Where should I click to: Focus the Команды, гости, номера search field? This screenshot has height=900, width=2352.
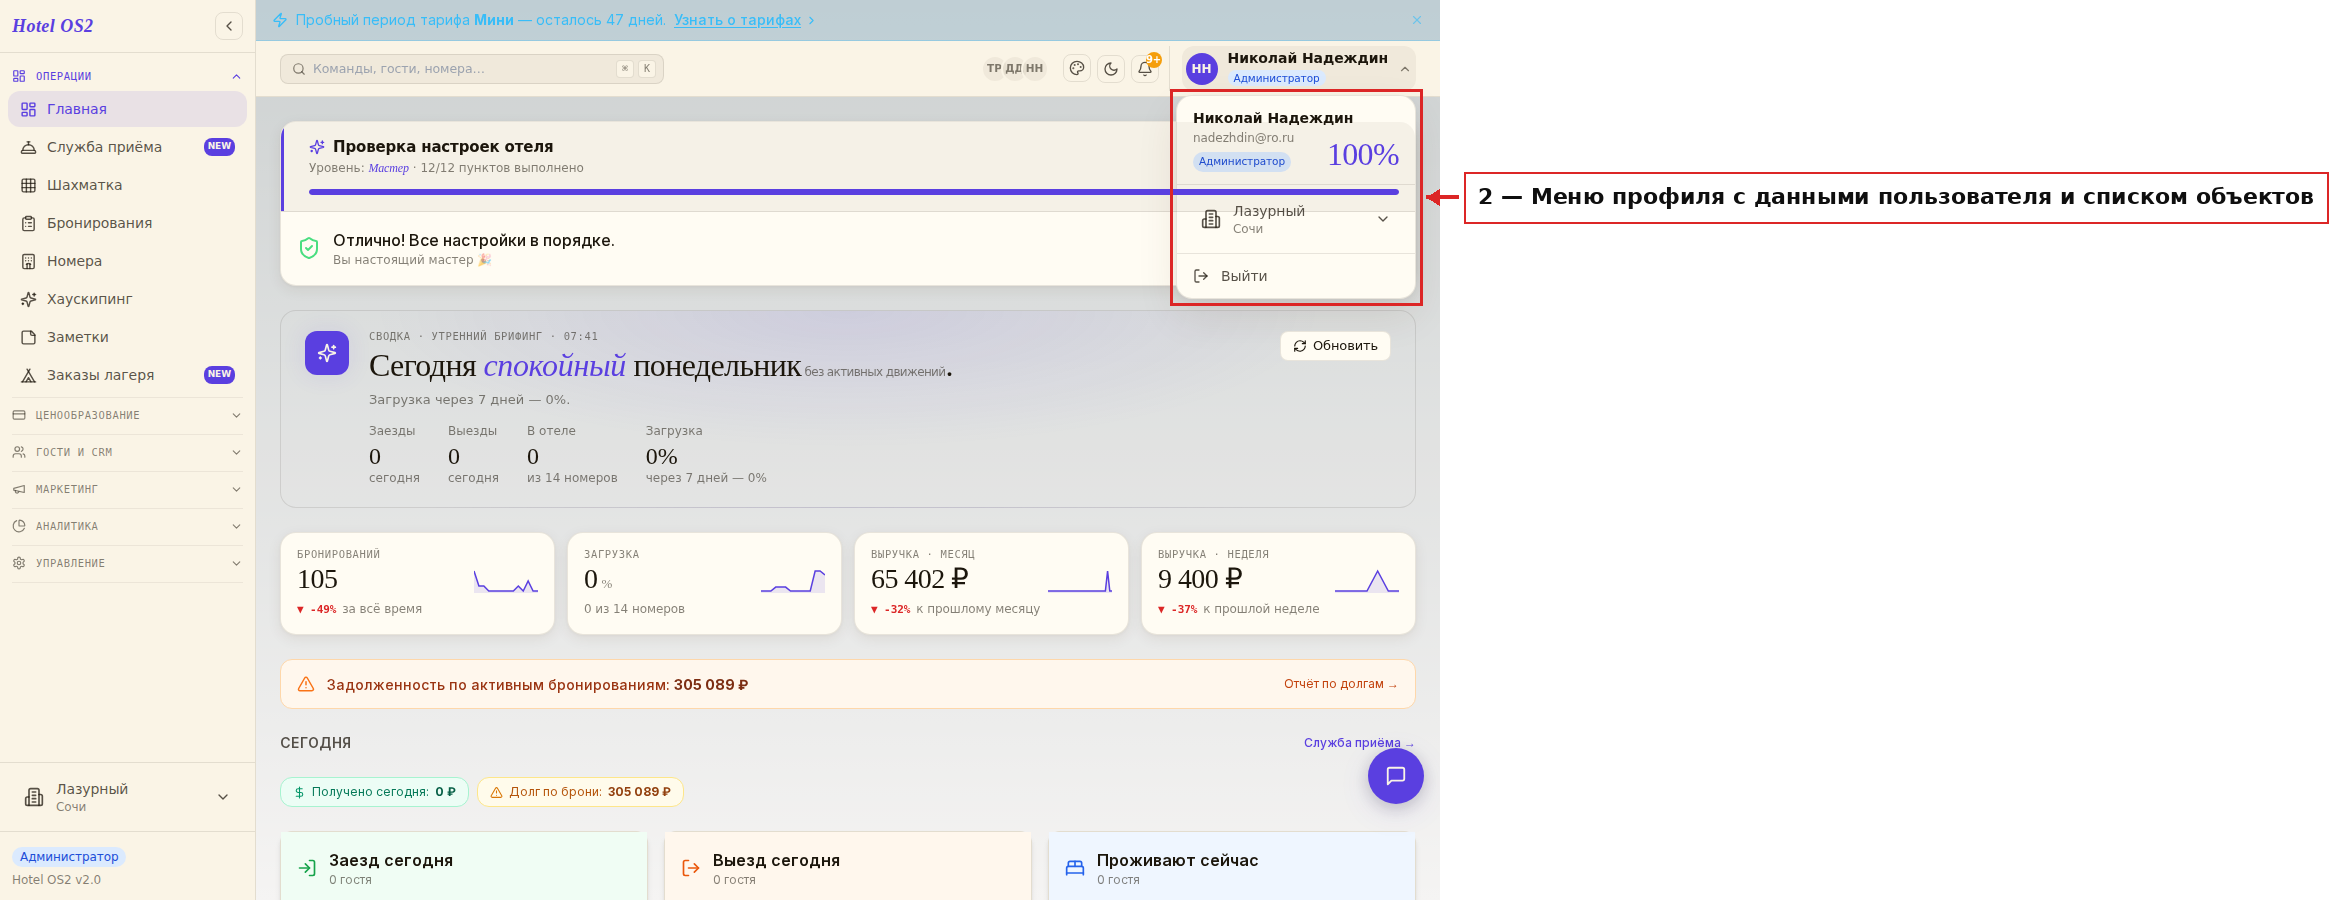[x=472, y=69]
